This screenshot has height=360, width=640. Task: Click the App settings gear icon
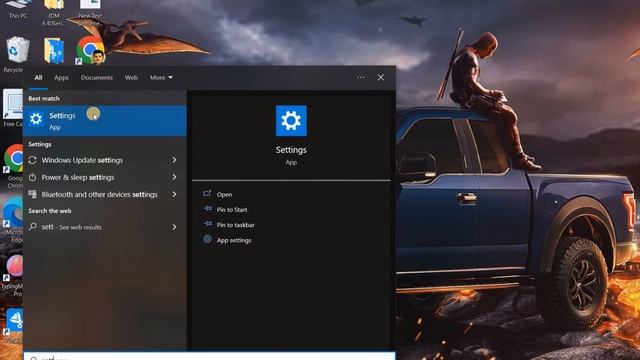[207, 239]
